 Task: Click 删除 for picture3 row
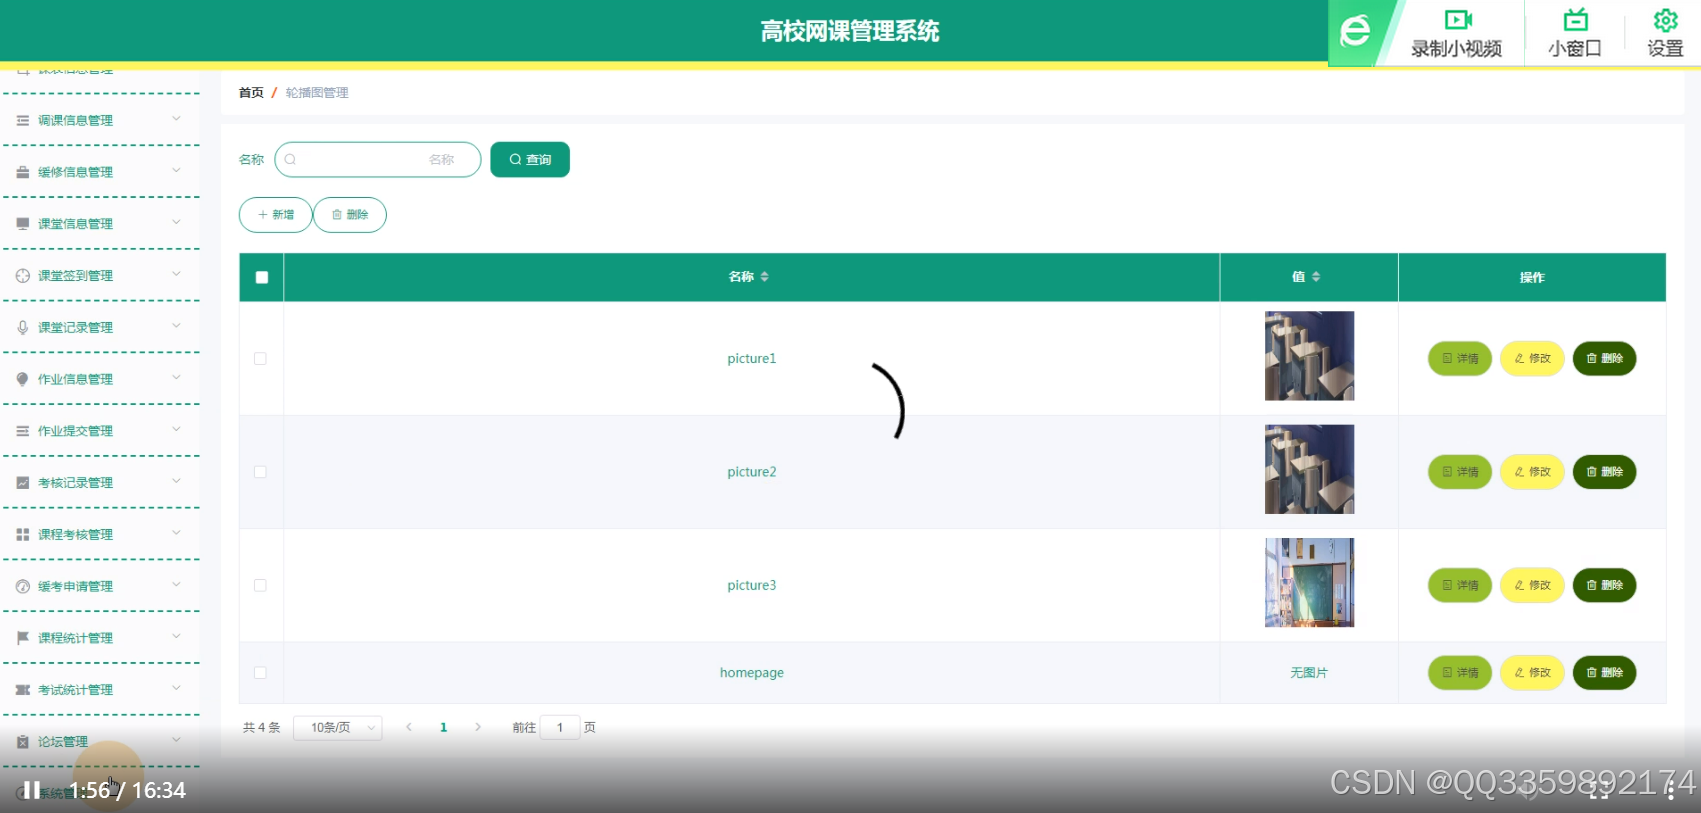1604,585
